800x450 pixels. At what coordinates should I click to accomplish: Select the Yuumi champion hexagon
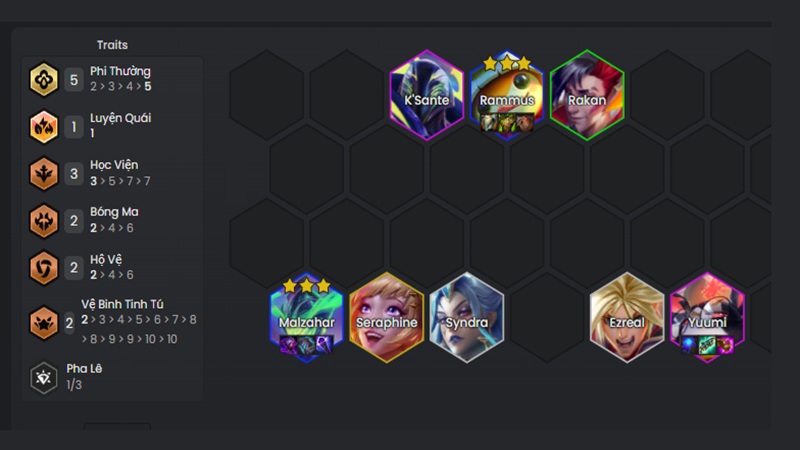707,317
